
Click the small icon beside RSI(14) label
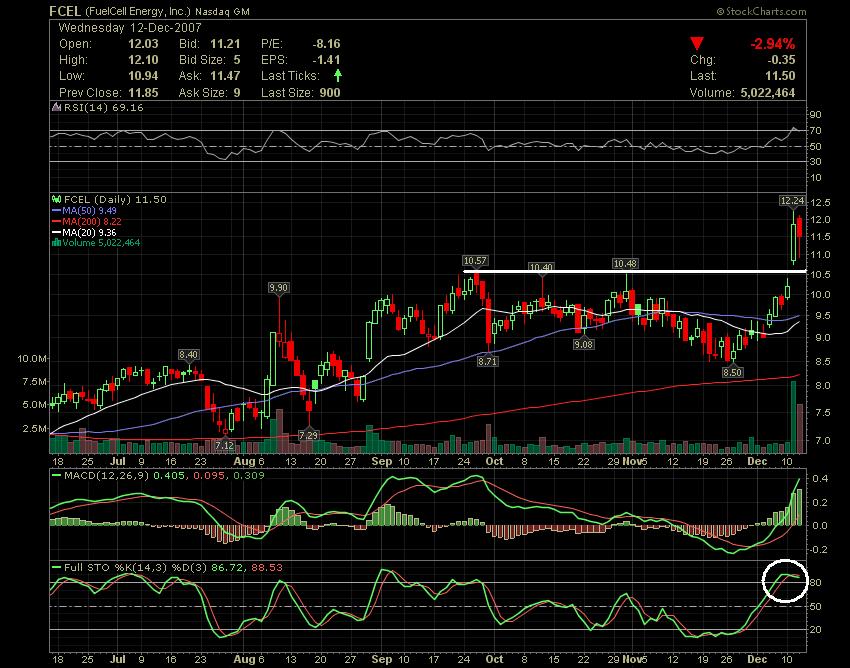(56, 107)
